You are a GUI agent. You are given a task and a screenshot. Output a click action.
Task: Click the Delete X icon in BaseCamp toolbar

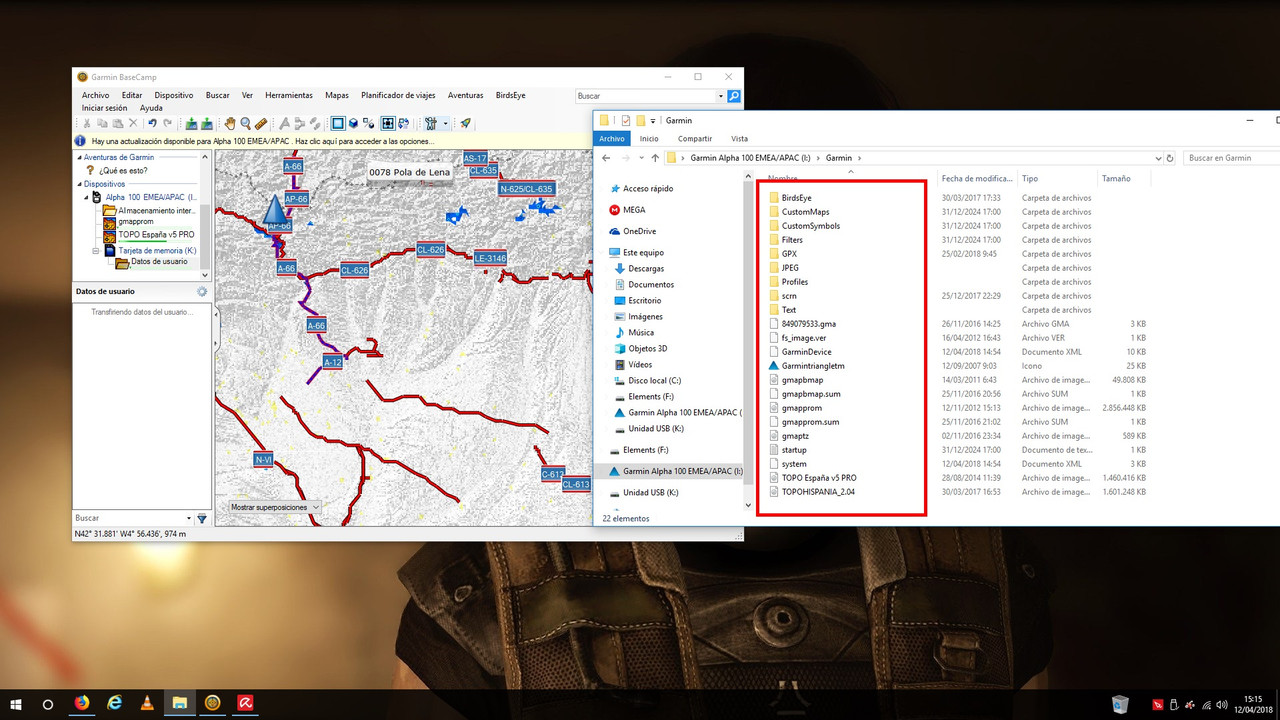point(133,123)
